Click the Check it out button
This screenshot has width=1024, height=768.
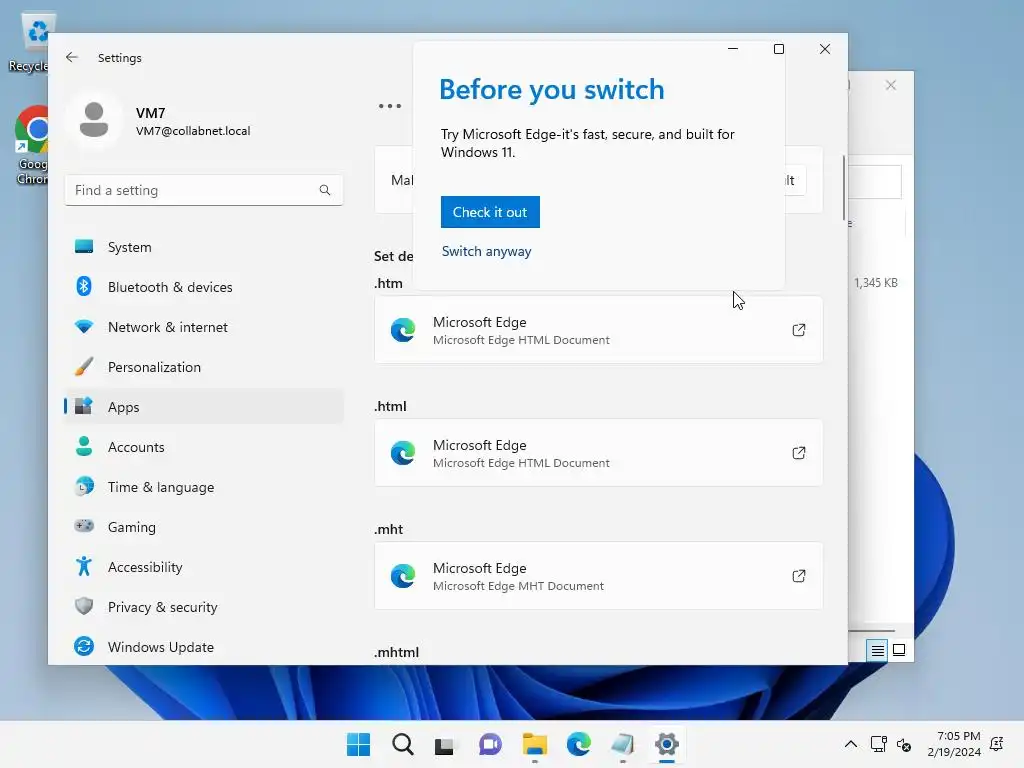pyautogui.click(x=490, y=212)
